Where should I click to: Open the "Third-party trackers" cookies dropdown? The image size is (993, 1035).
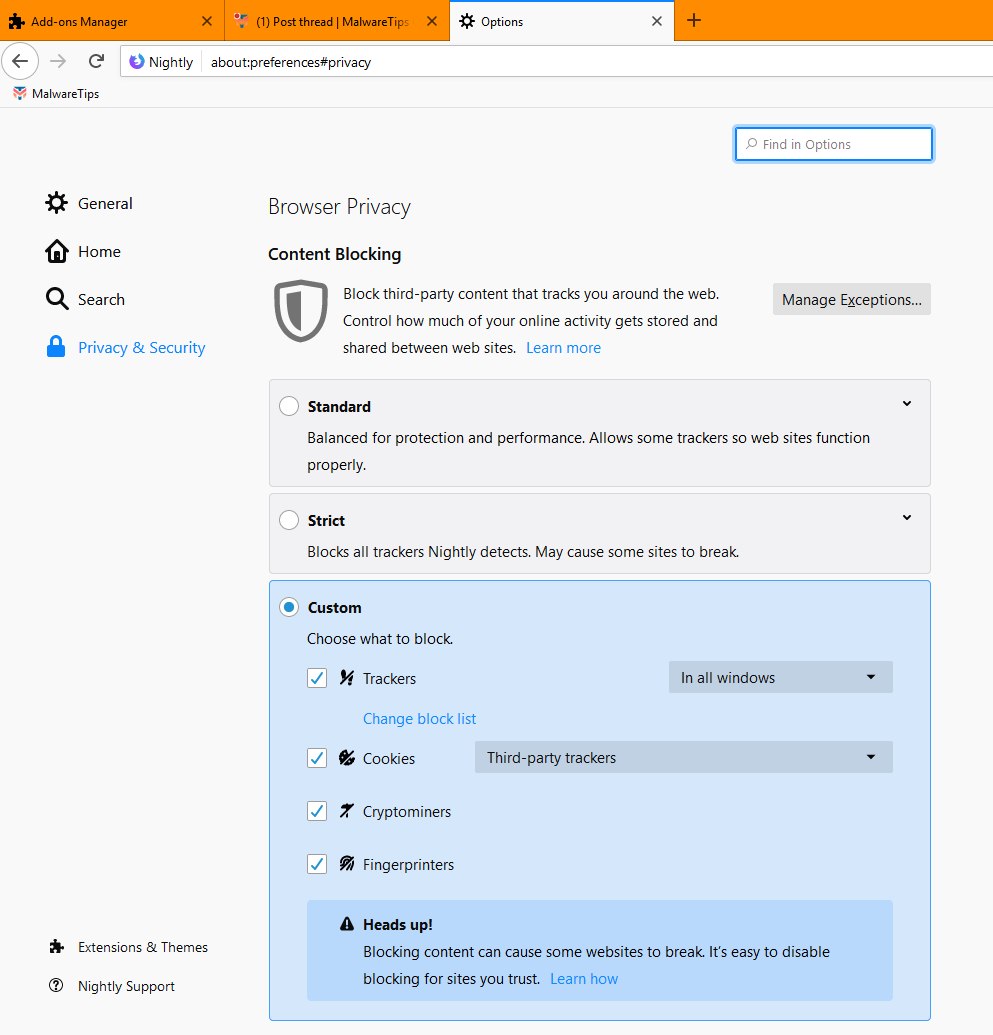point(683,757)
